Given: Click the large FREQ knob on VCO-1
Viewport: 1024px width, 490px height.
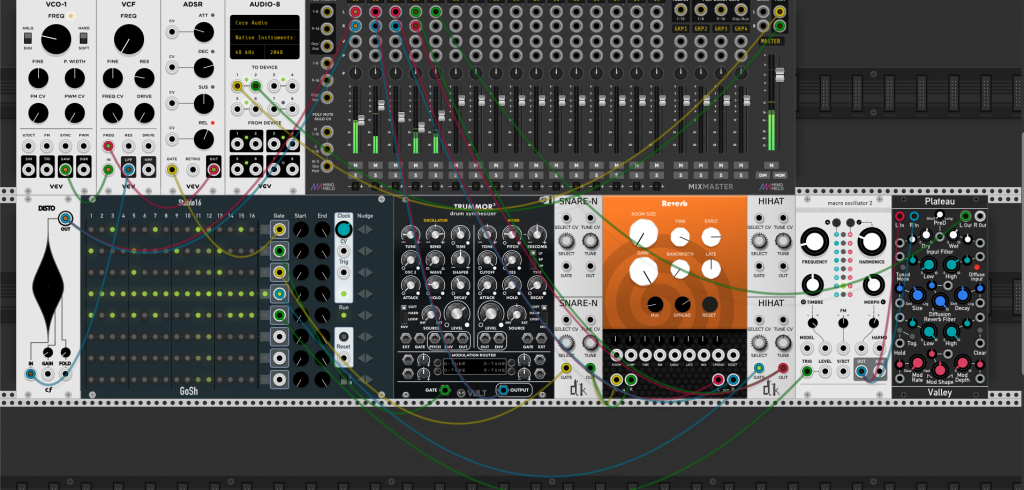Looking at the screenshot, I should [x=56, y=39].
